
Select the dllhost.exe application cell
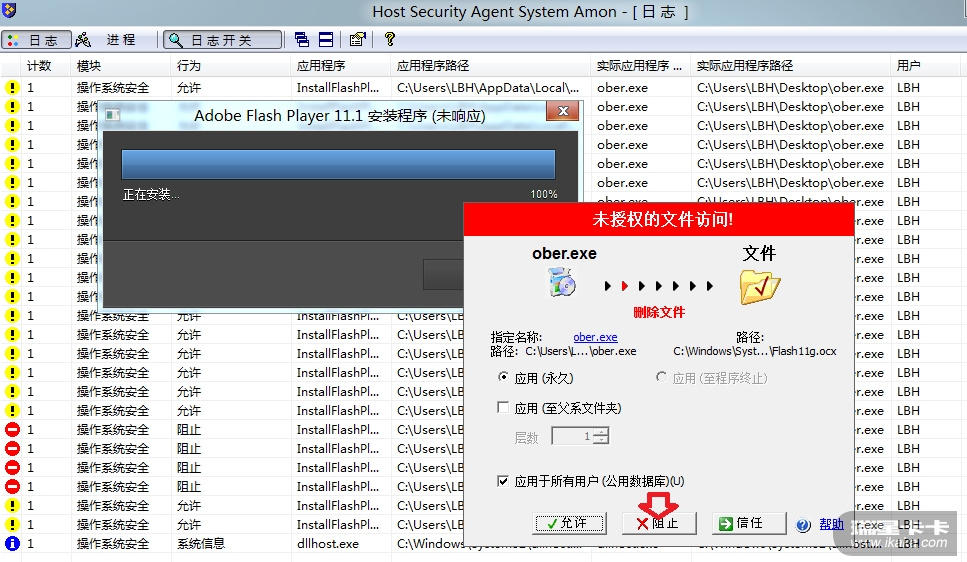click(340, 543)
